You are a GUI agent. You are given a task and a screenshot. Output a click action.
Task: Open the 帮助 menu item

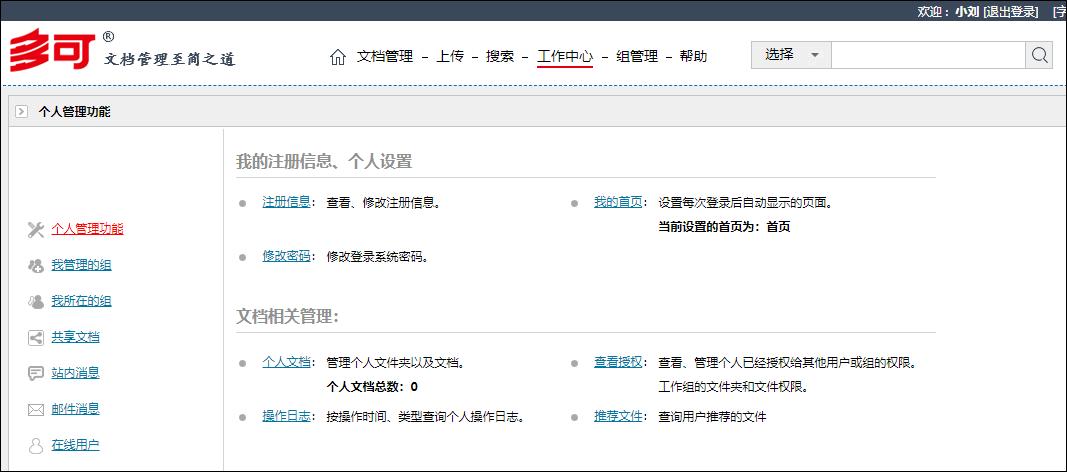pos(693,56)
